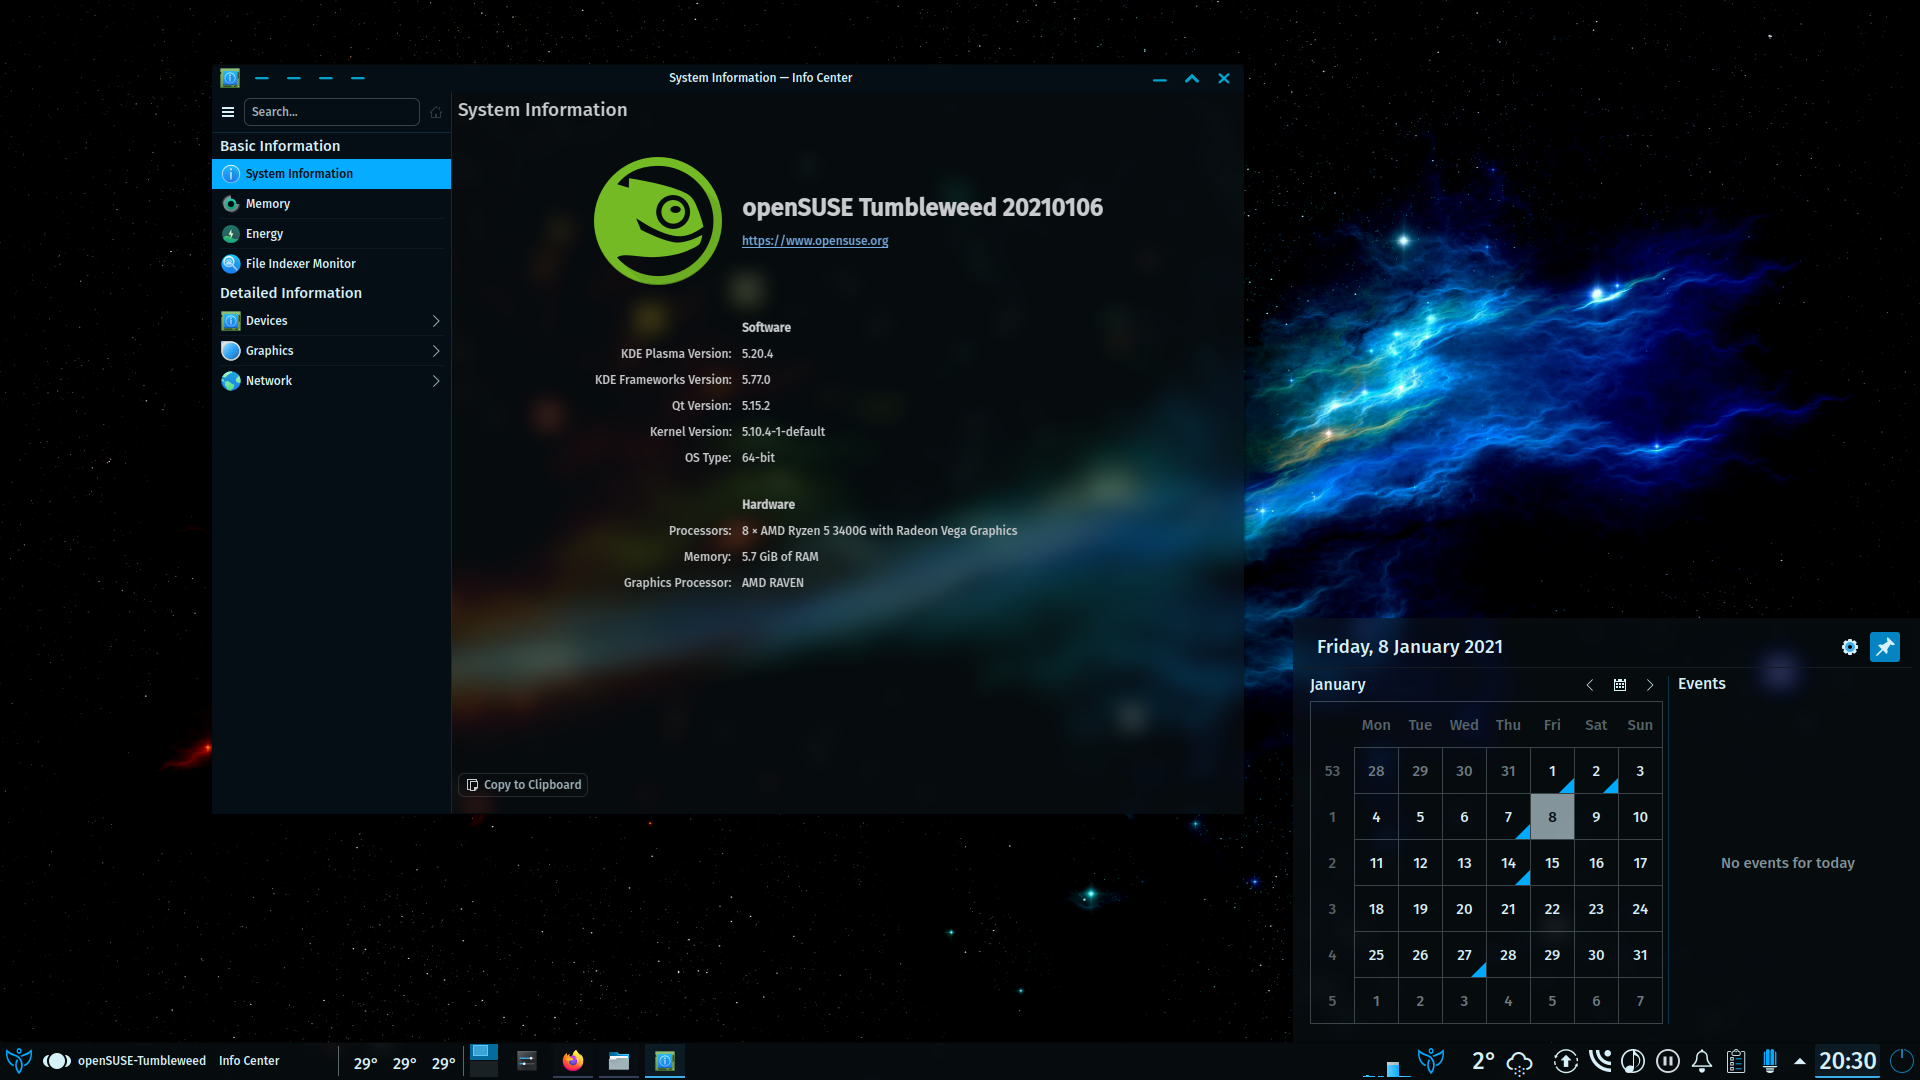Click the Search field in Info Center sidebar
Screen dimensions: 1920x1080
tap(331, 112)
